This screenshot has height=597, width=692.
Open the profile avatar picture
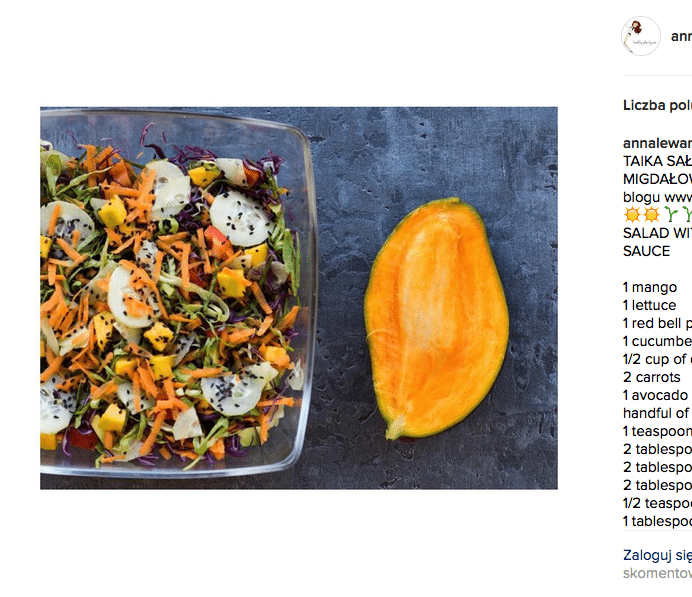pyautogui.click(x=640, y=36)
